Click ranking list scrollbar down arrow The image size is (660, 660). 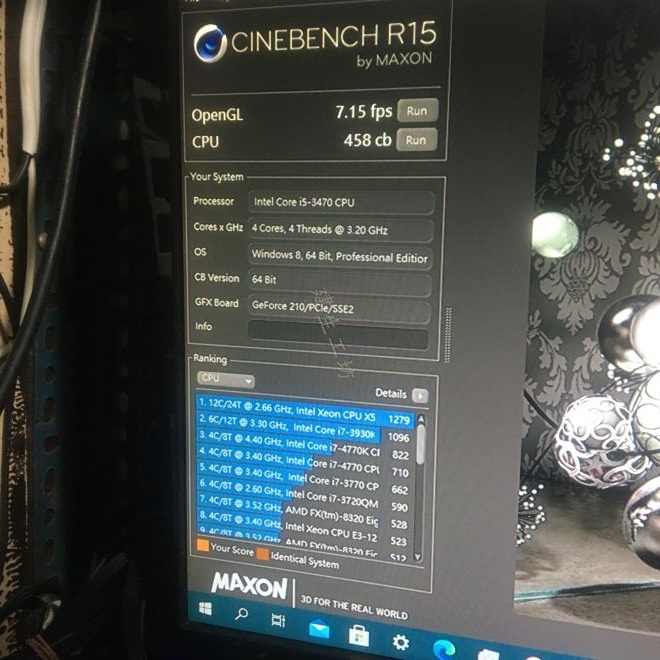(x=417, y=556)
